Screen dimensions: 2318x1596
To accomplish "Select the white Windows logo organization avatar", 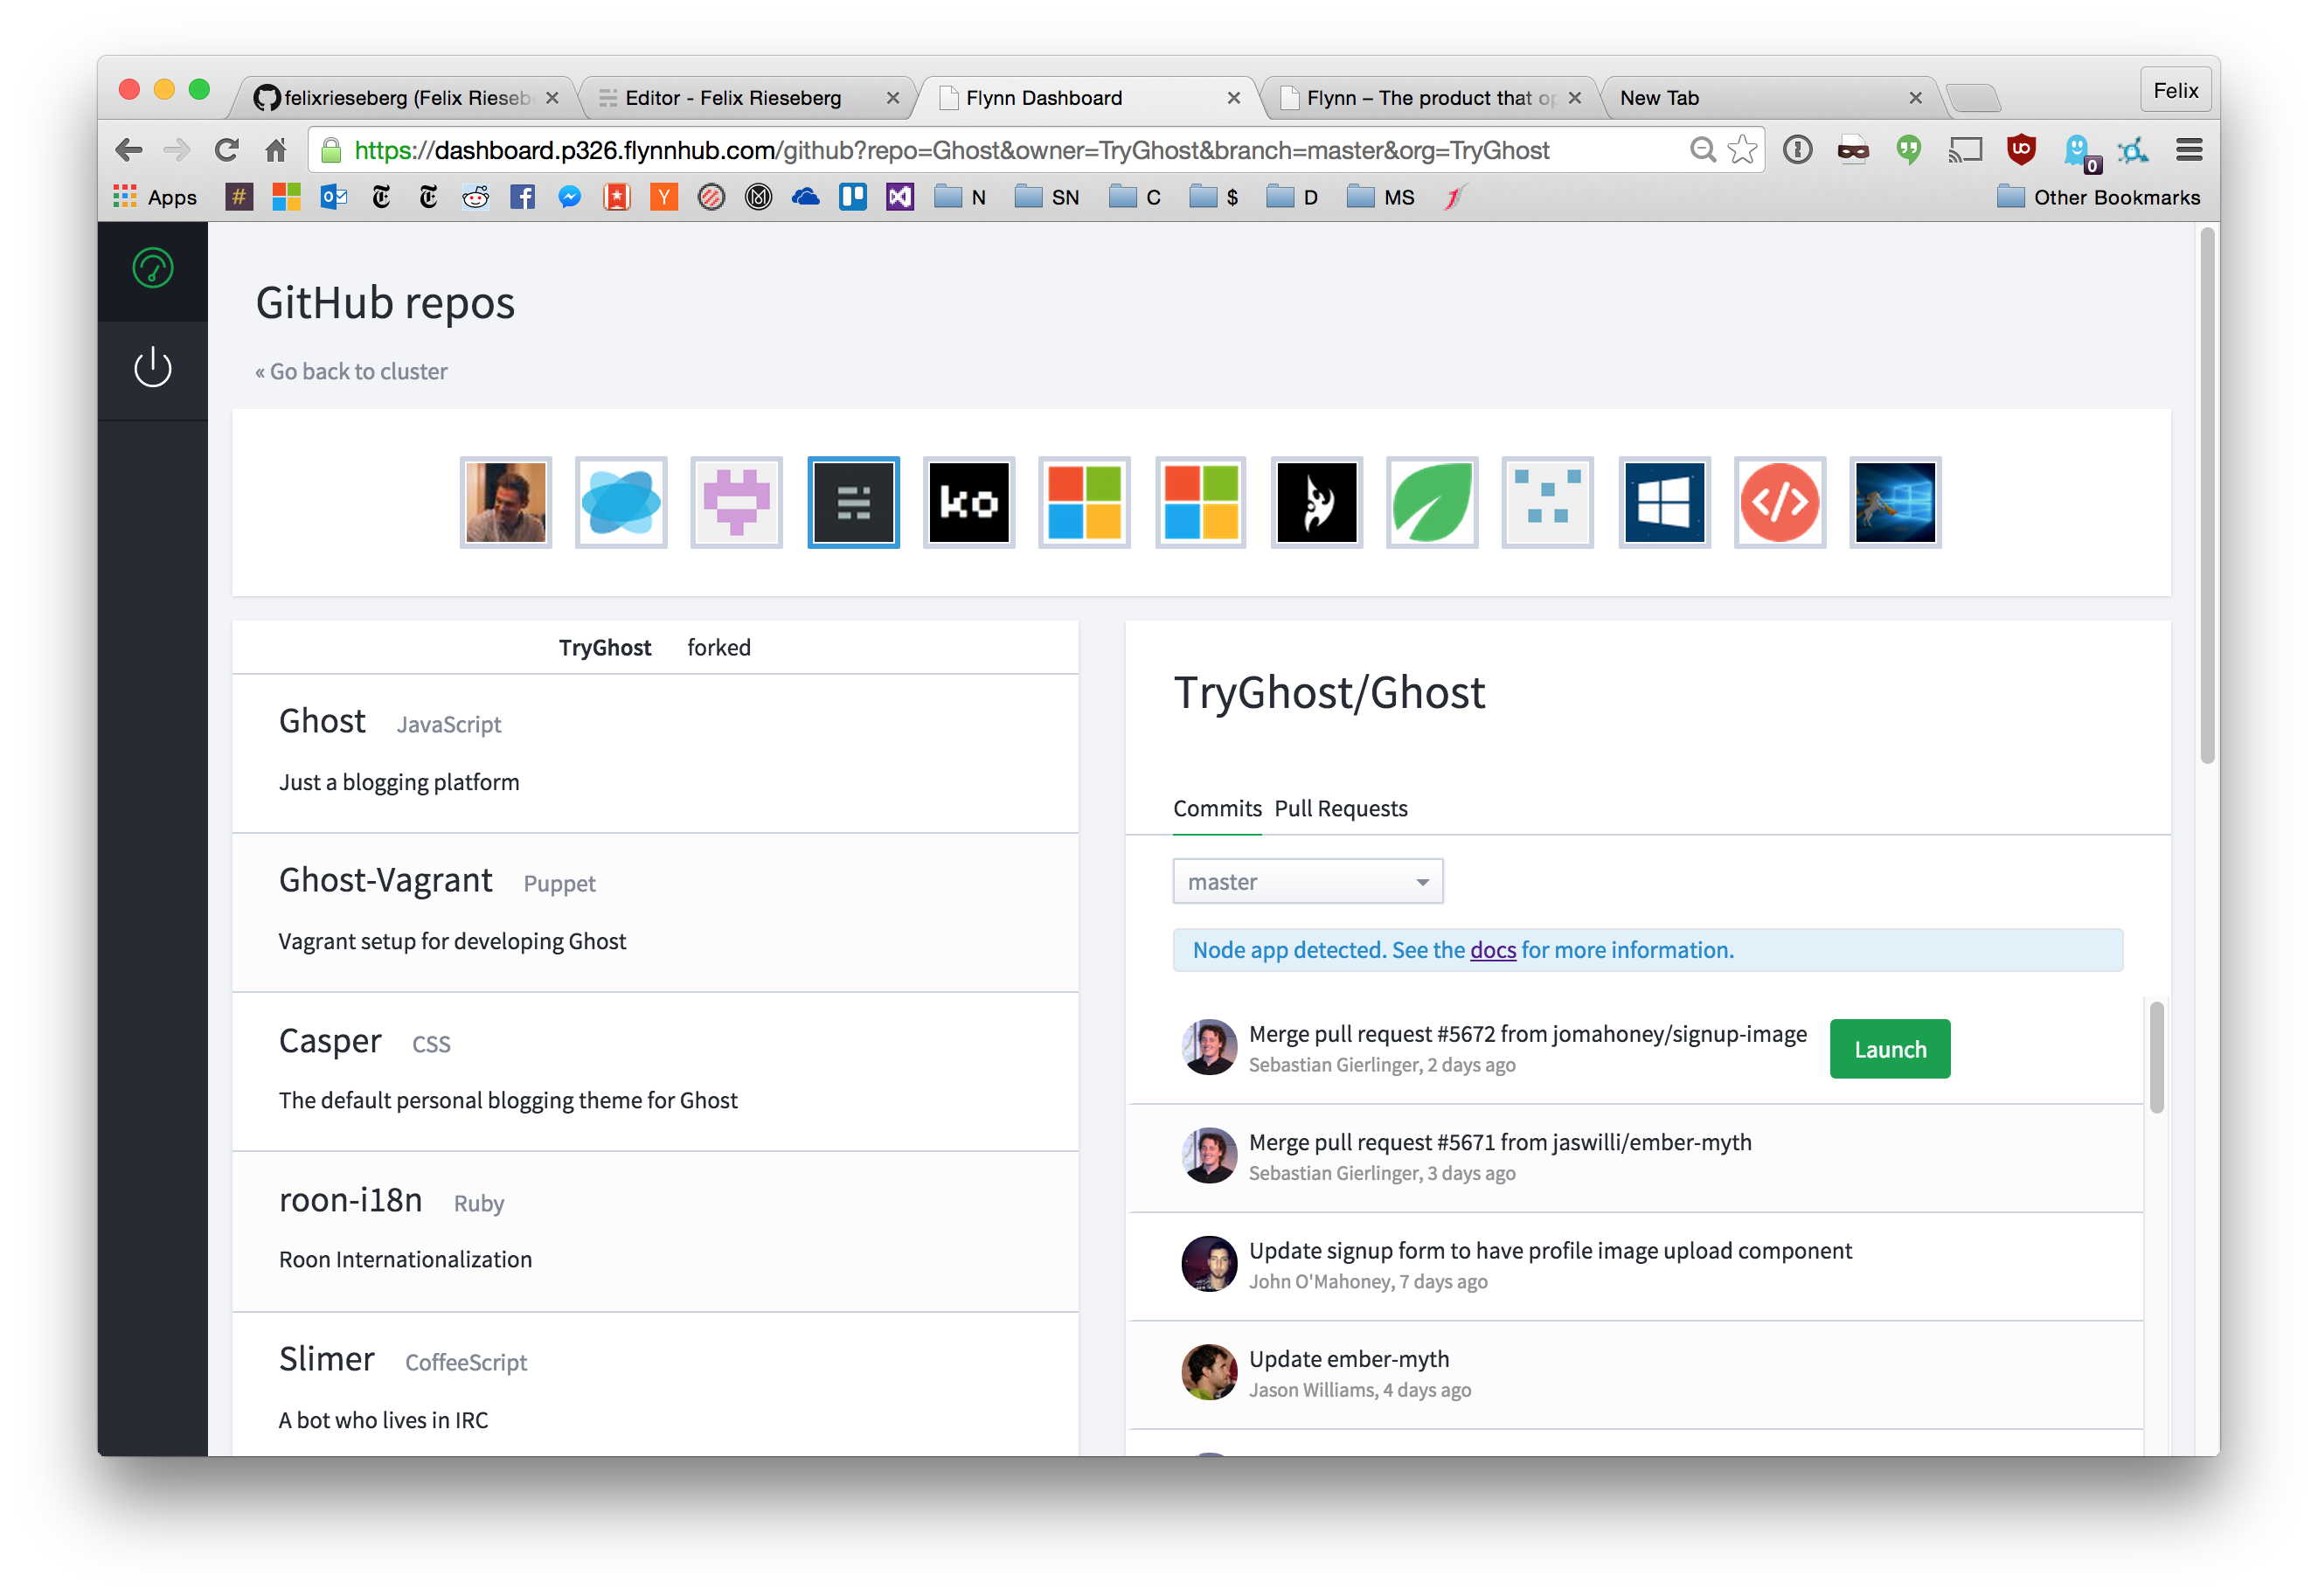I will pos(1663,502).
